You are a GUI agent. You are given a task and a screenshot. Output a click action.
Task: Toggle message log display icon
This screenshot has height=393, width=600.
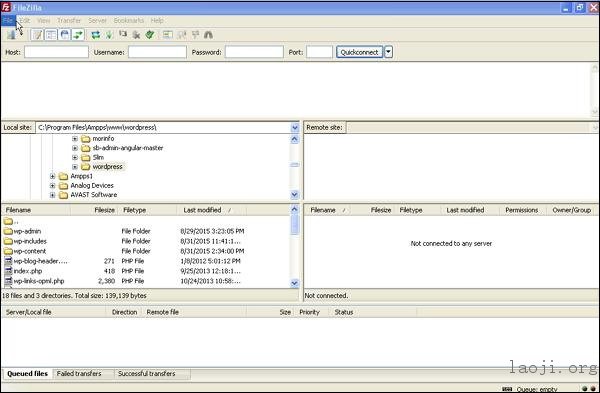point(37,35)
